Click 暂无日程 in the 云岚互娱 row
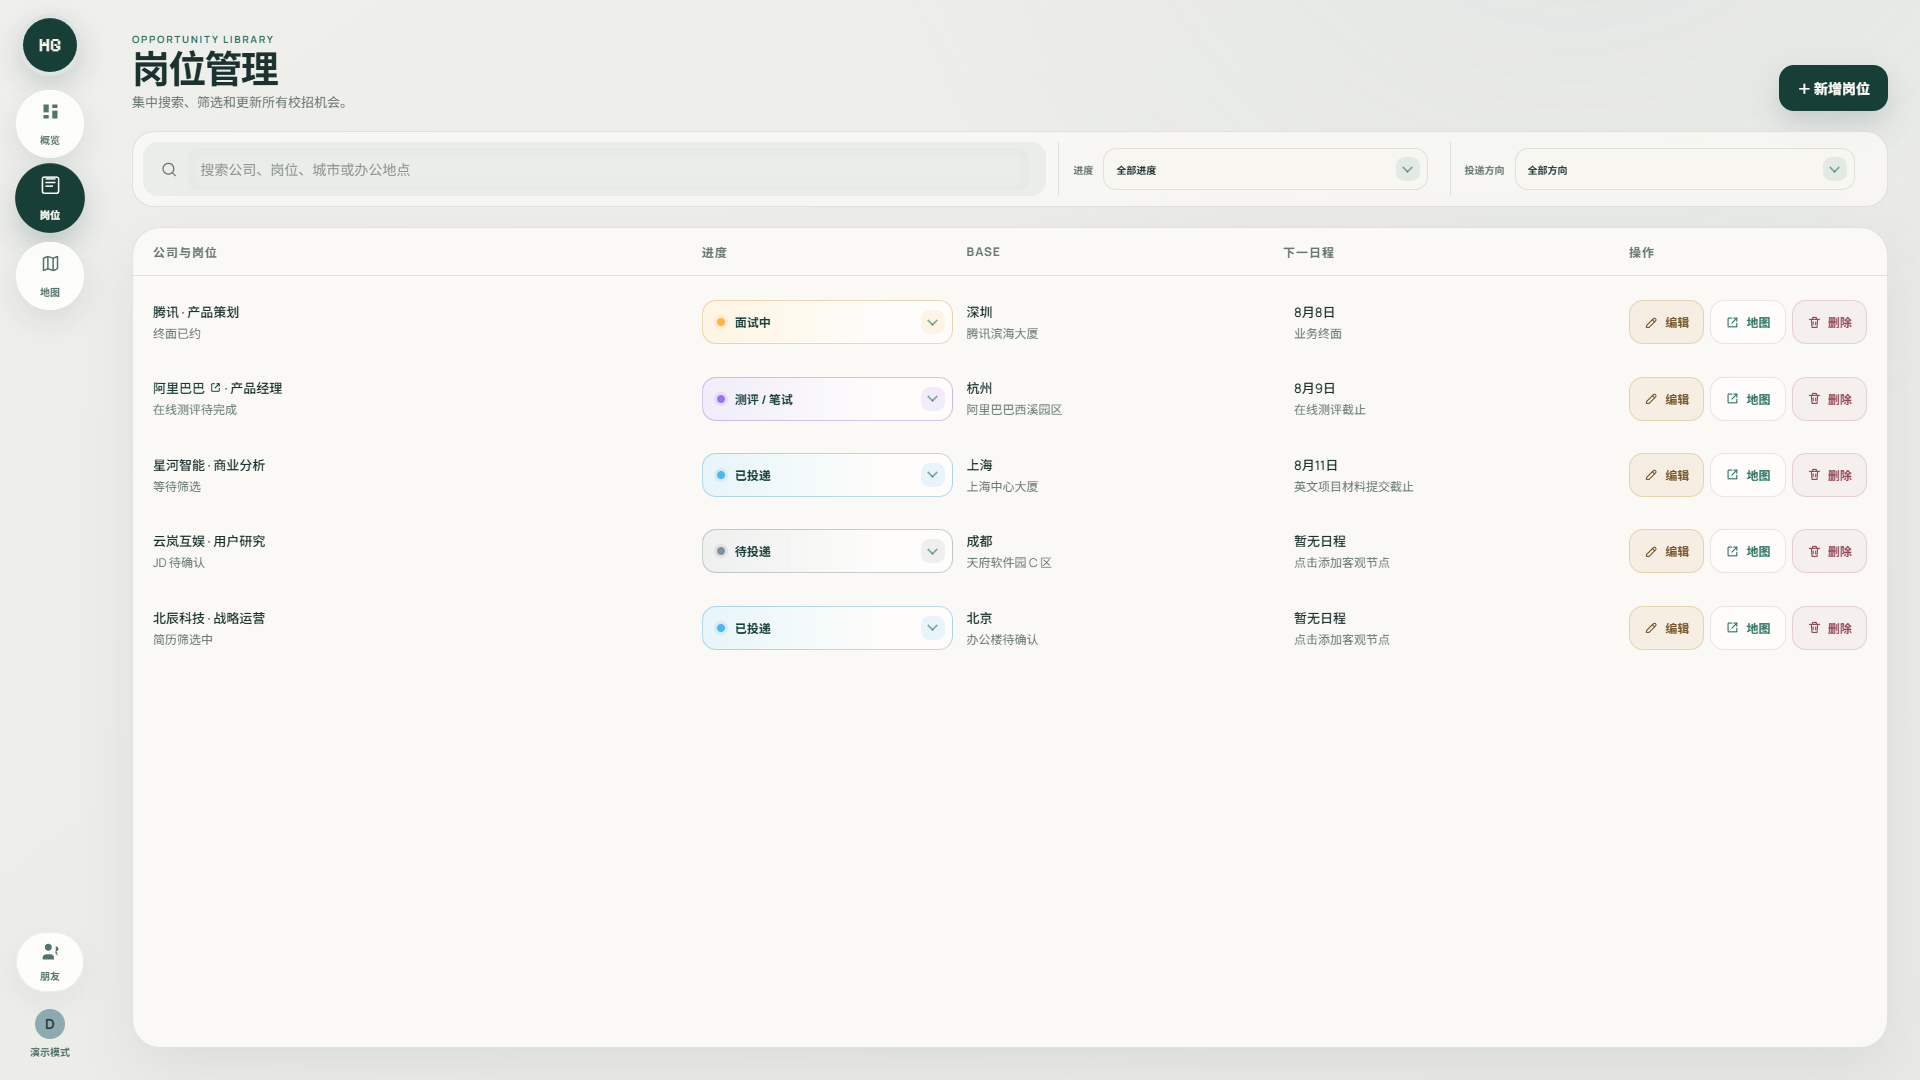 click(1320, 541)
